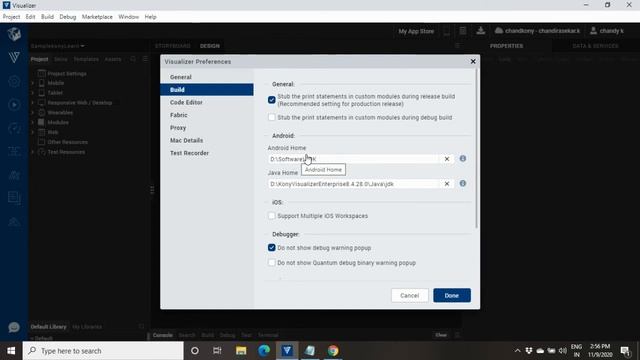Expand the Tablet tree node
The height and width of the screenshot is (360, 640).
[33, 93]
